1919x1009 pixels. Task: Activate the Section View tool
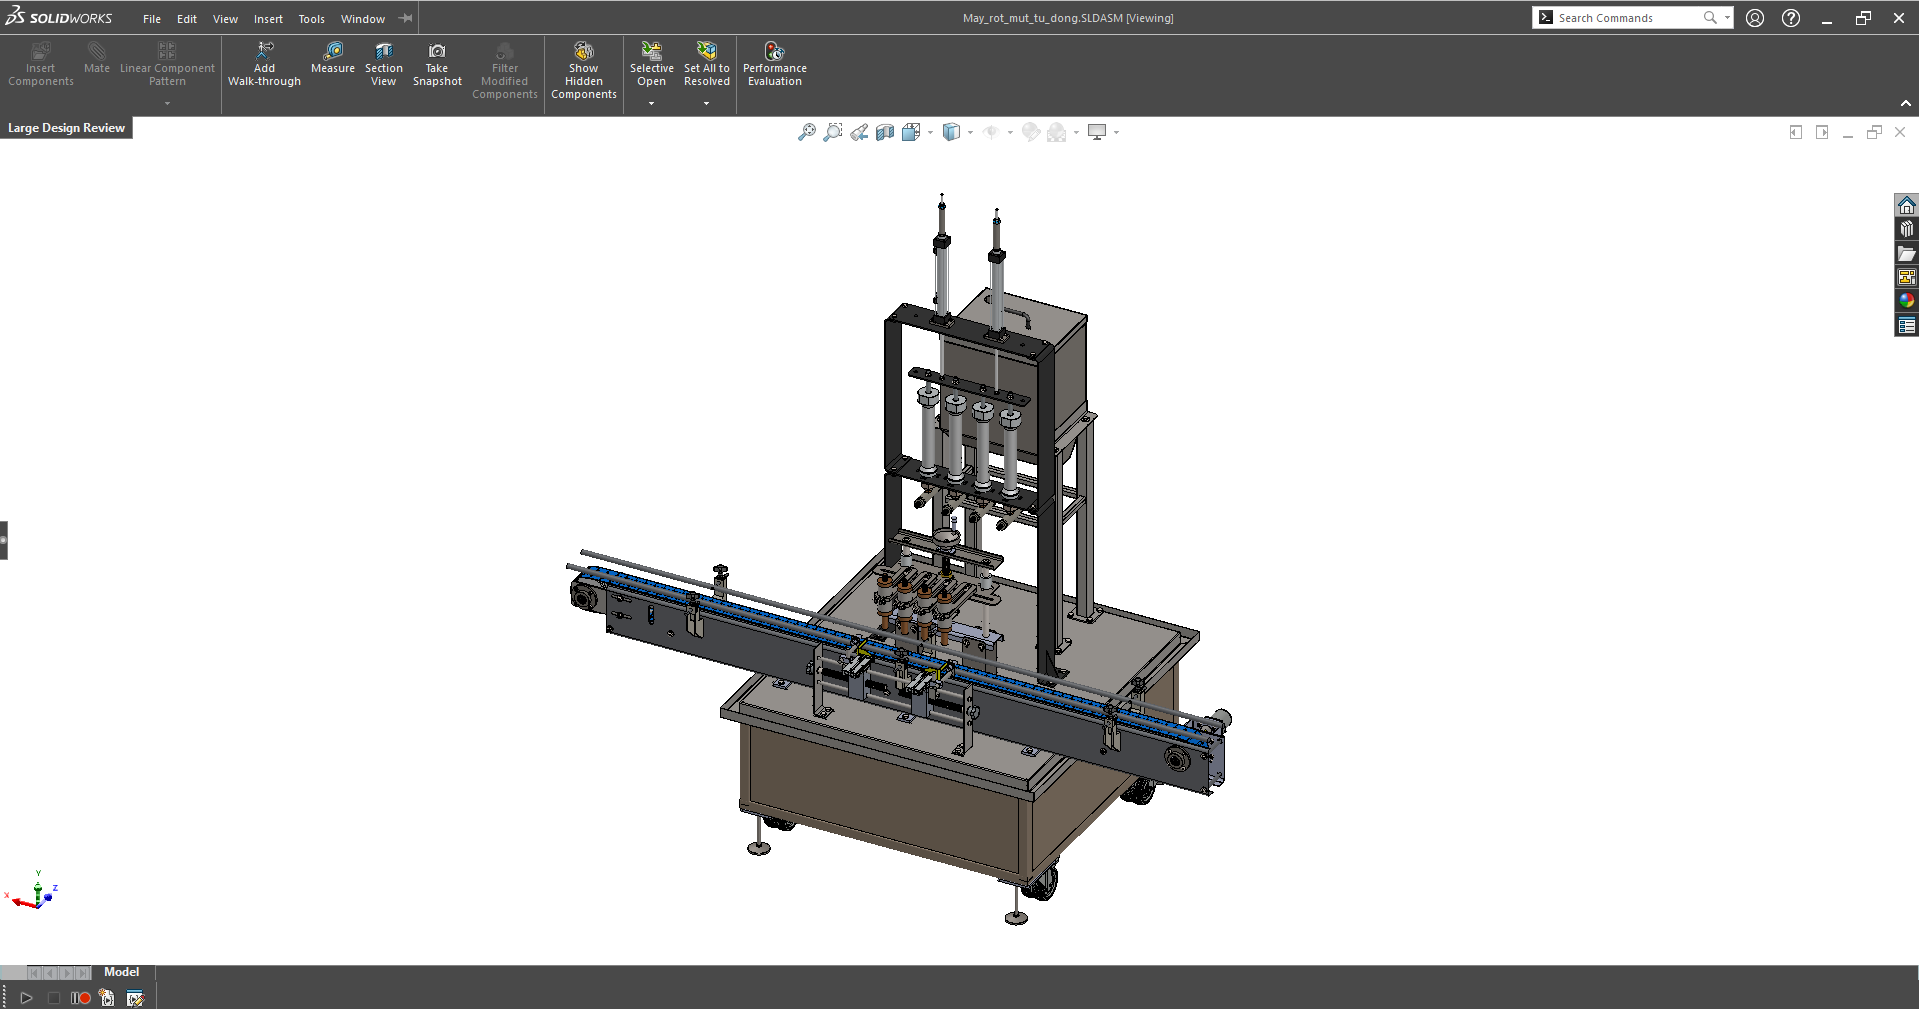click(383, 51)
